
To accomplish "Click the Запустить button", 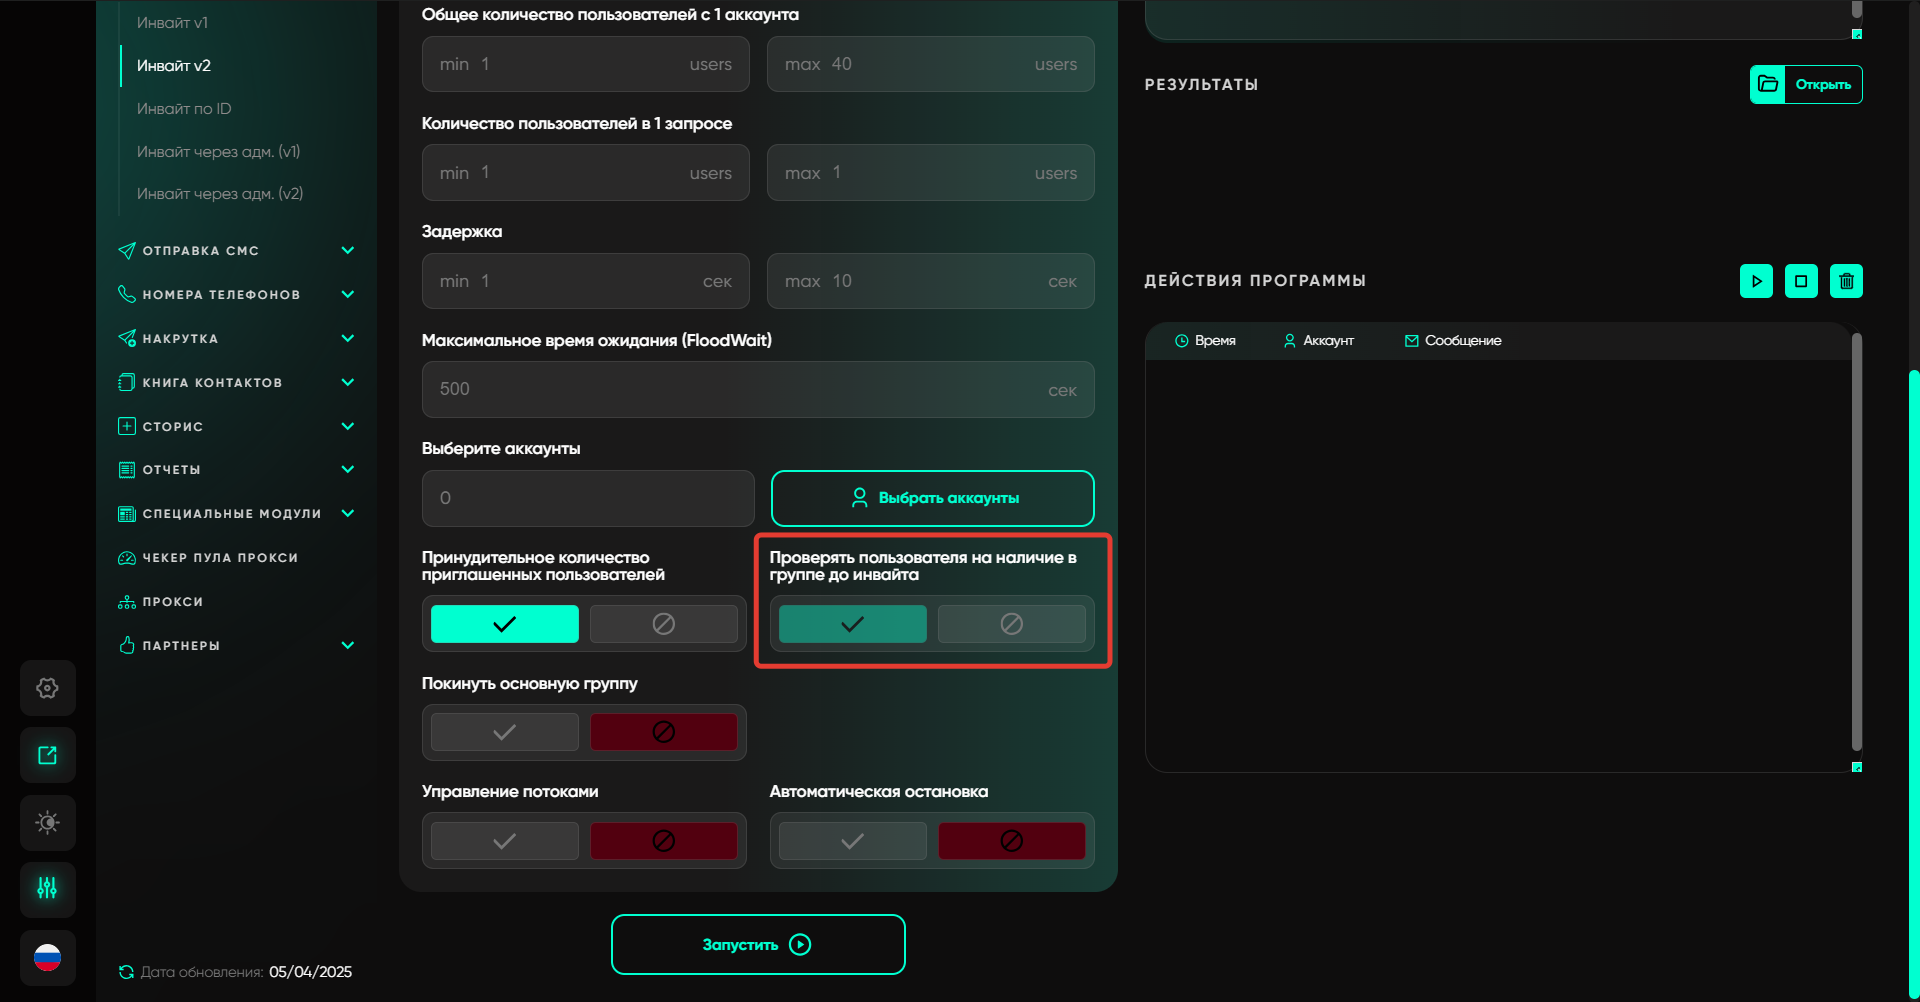I will point(758,944).
